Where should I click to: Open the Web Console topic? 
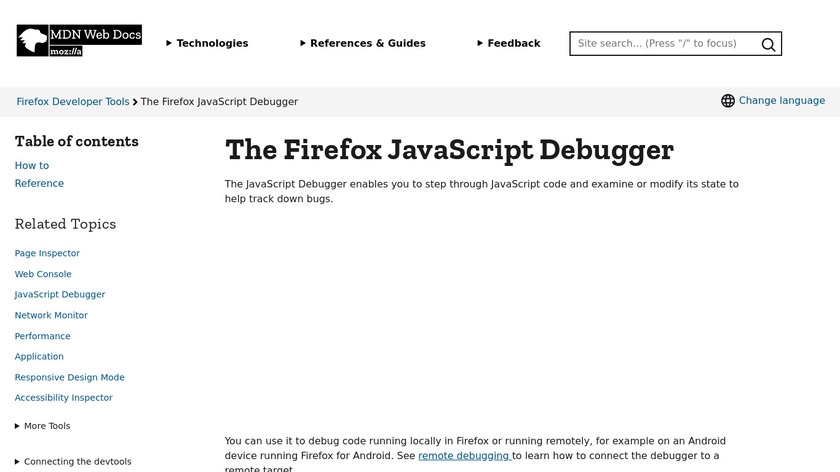tap(43, 274)
